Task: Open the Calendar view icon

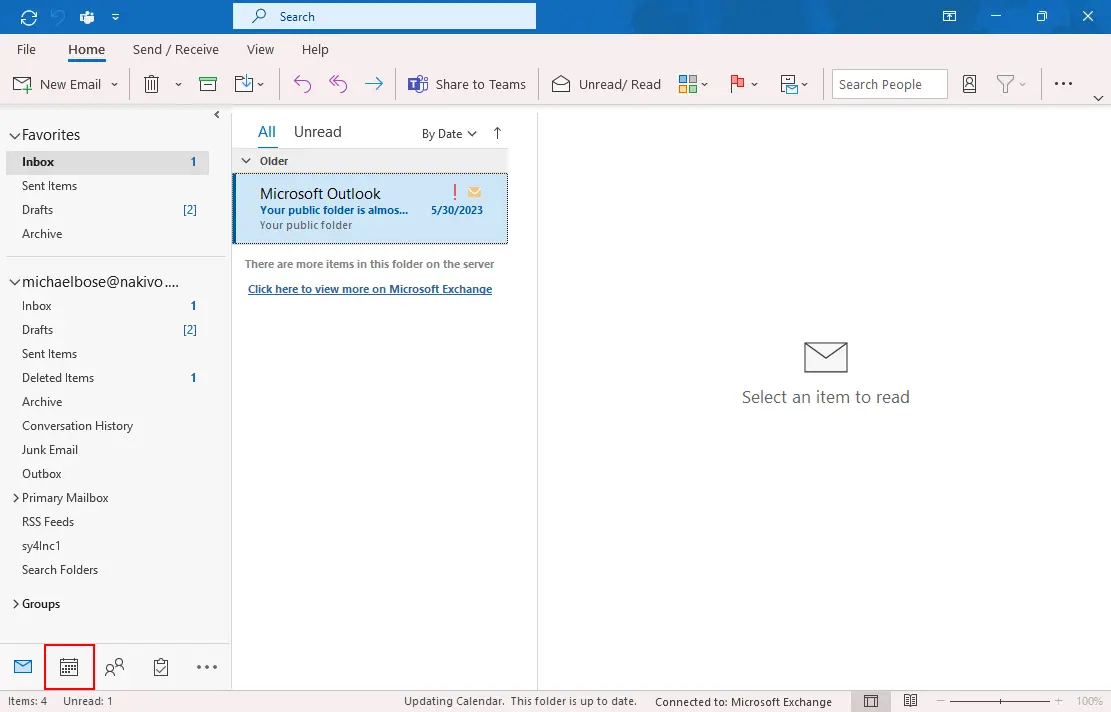Action: 69,667
